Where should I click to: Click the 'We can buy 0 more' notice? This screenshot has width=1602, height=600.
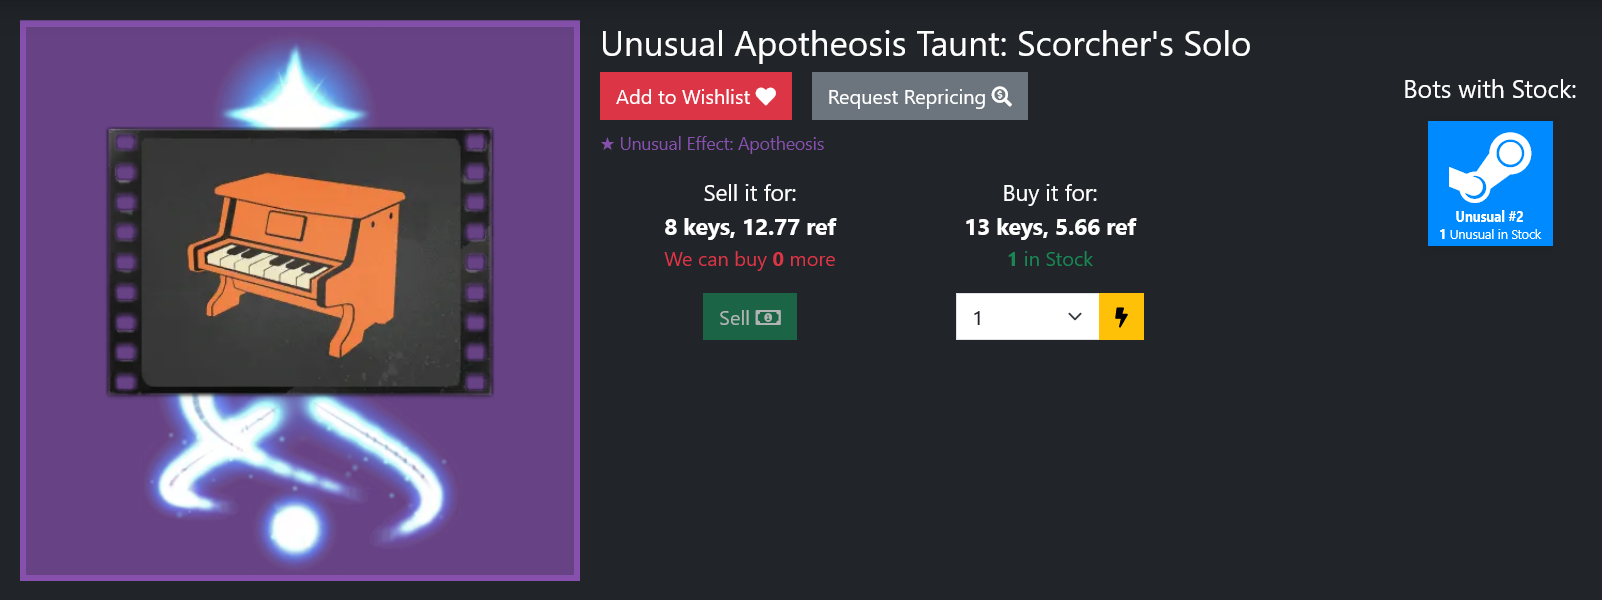pyautogui.click(x=750, y=260)
